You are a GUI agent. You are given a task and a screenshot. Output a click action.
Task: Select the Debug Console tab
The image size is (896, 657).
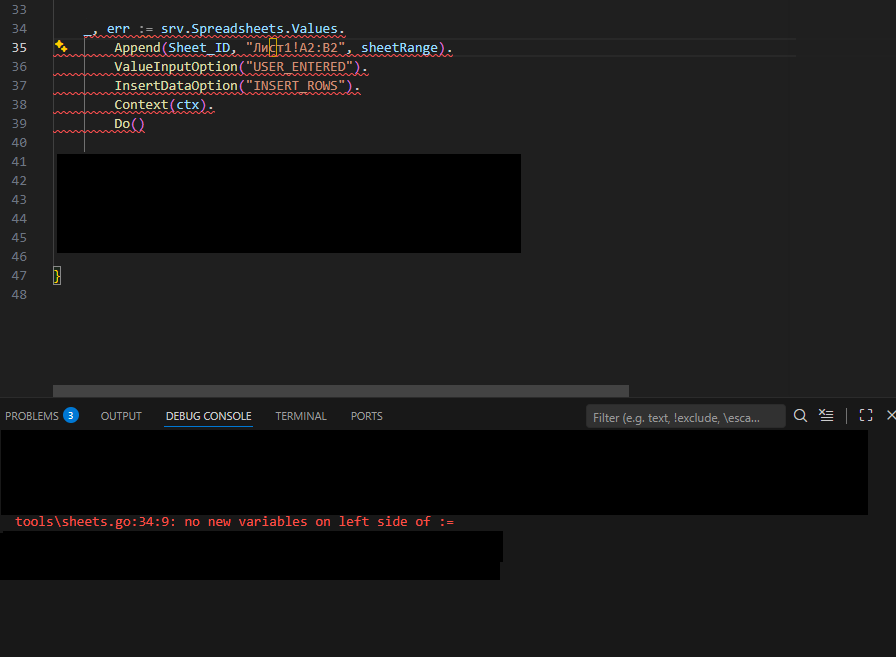pyautogui.click(x=209, y=416)
